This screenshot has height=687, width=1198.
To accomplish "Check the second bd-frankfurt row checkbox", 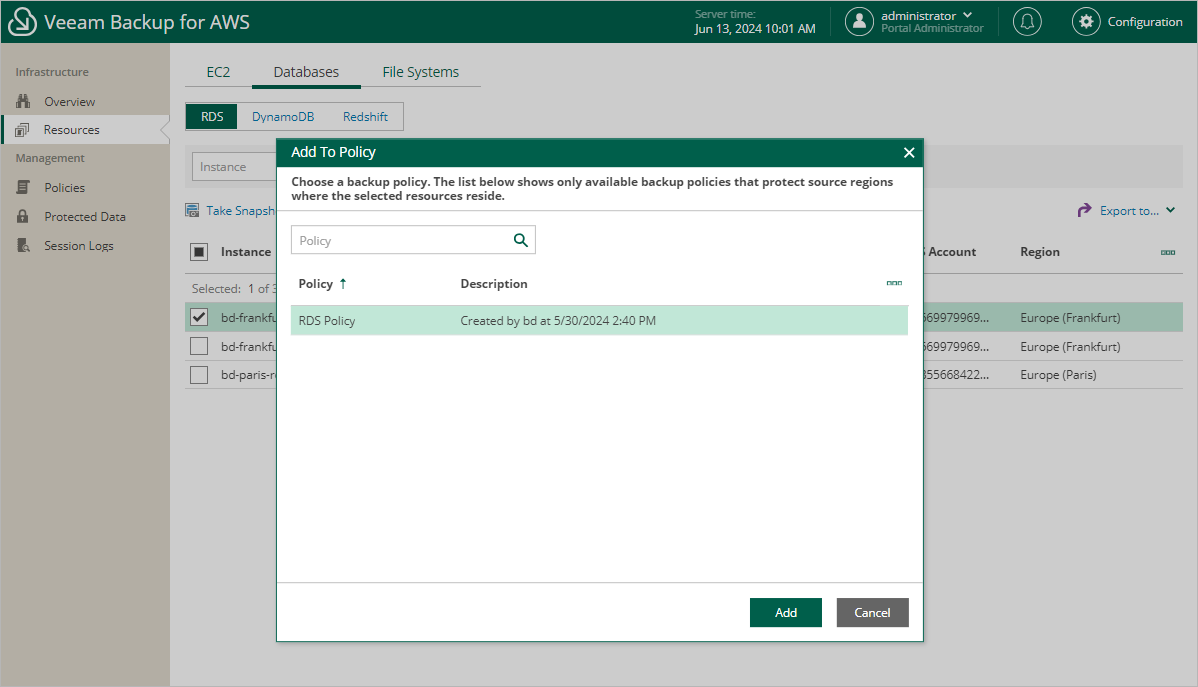I will [x=199, y=346].
